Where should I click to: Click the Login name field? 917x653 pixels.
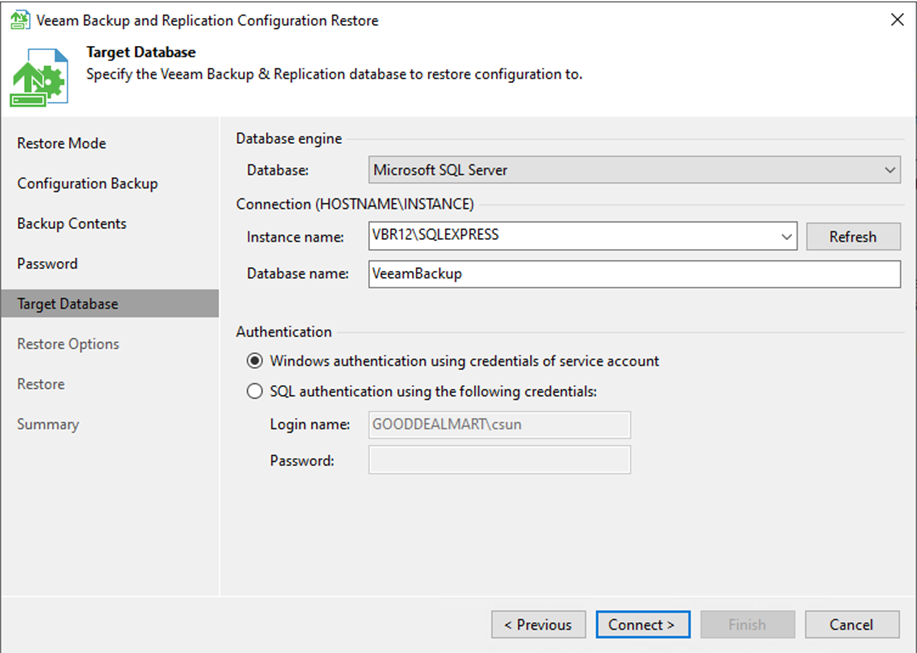[x=499, y=424]
